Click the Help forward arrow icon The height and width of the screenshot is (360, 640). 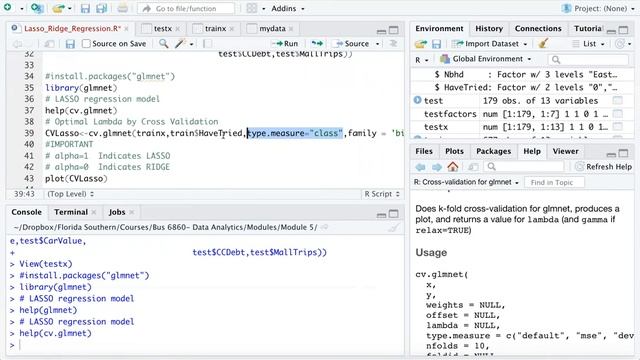(x=437, y=167)
